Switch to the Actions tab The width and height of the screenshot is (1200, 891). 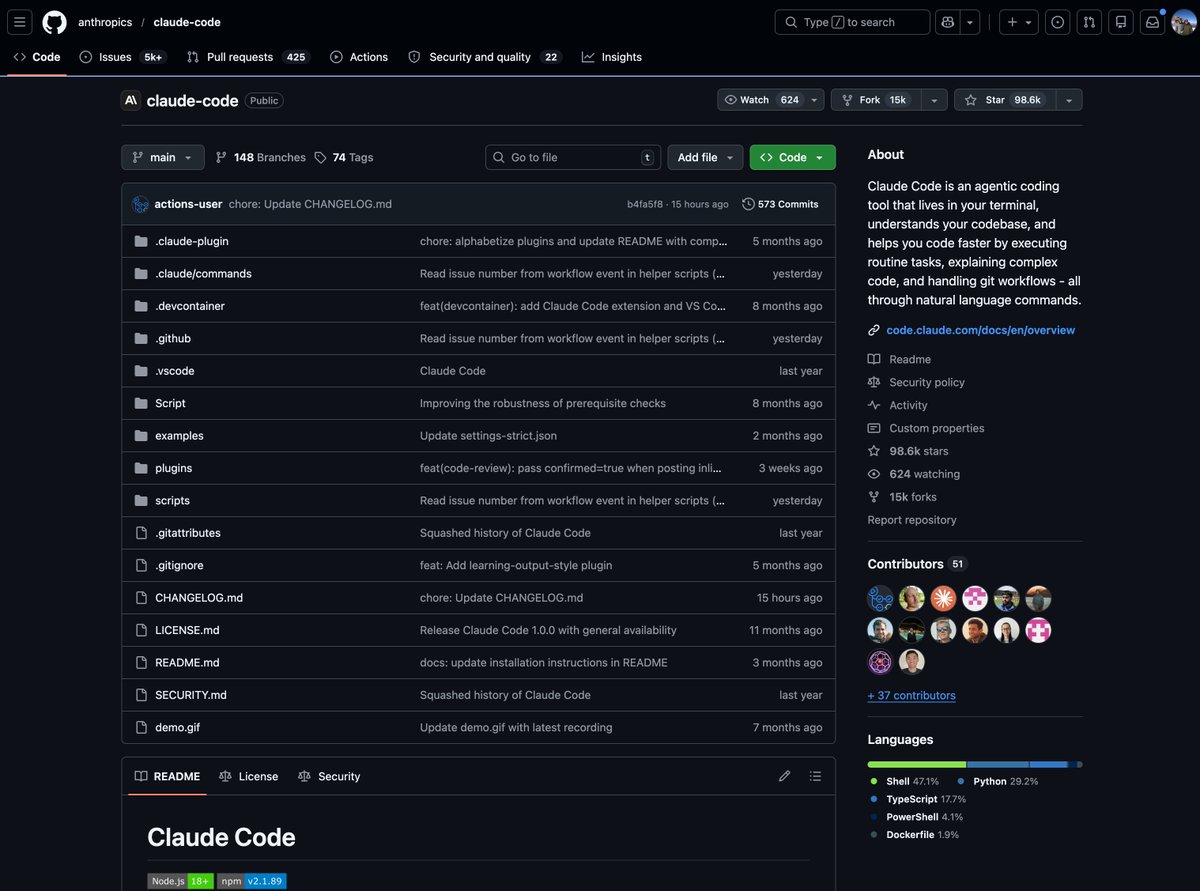click(359, 57)
